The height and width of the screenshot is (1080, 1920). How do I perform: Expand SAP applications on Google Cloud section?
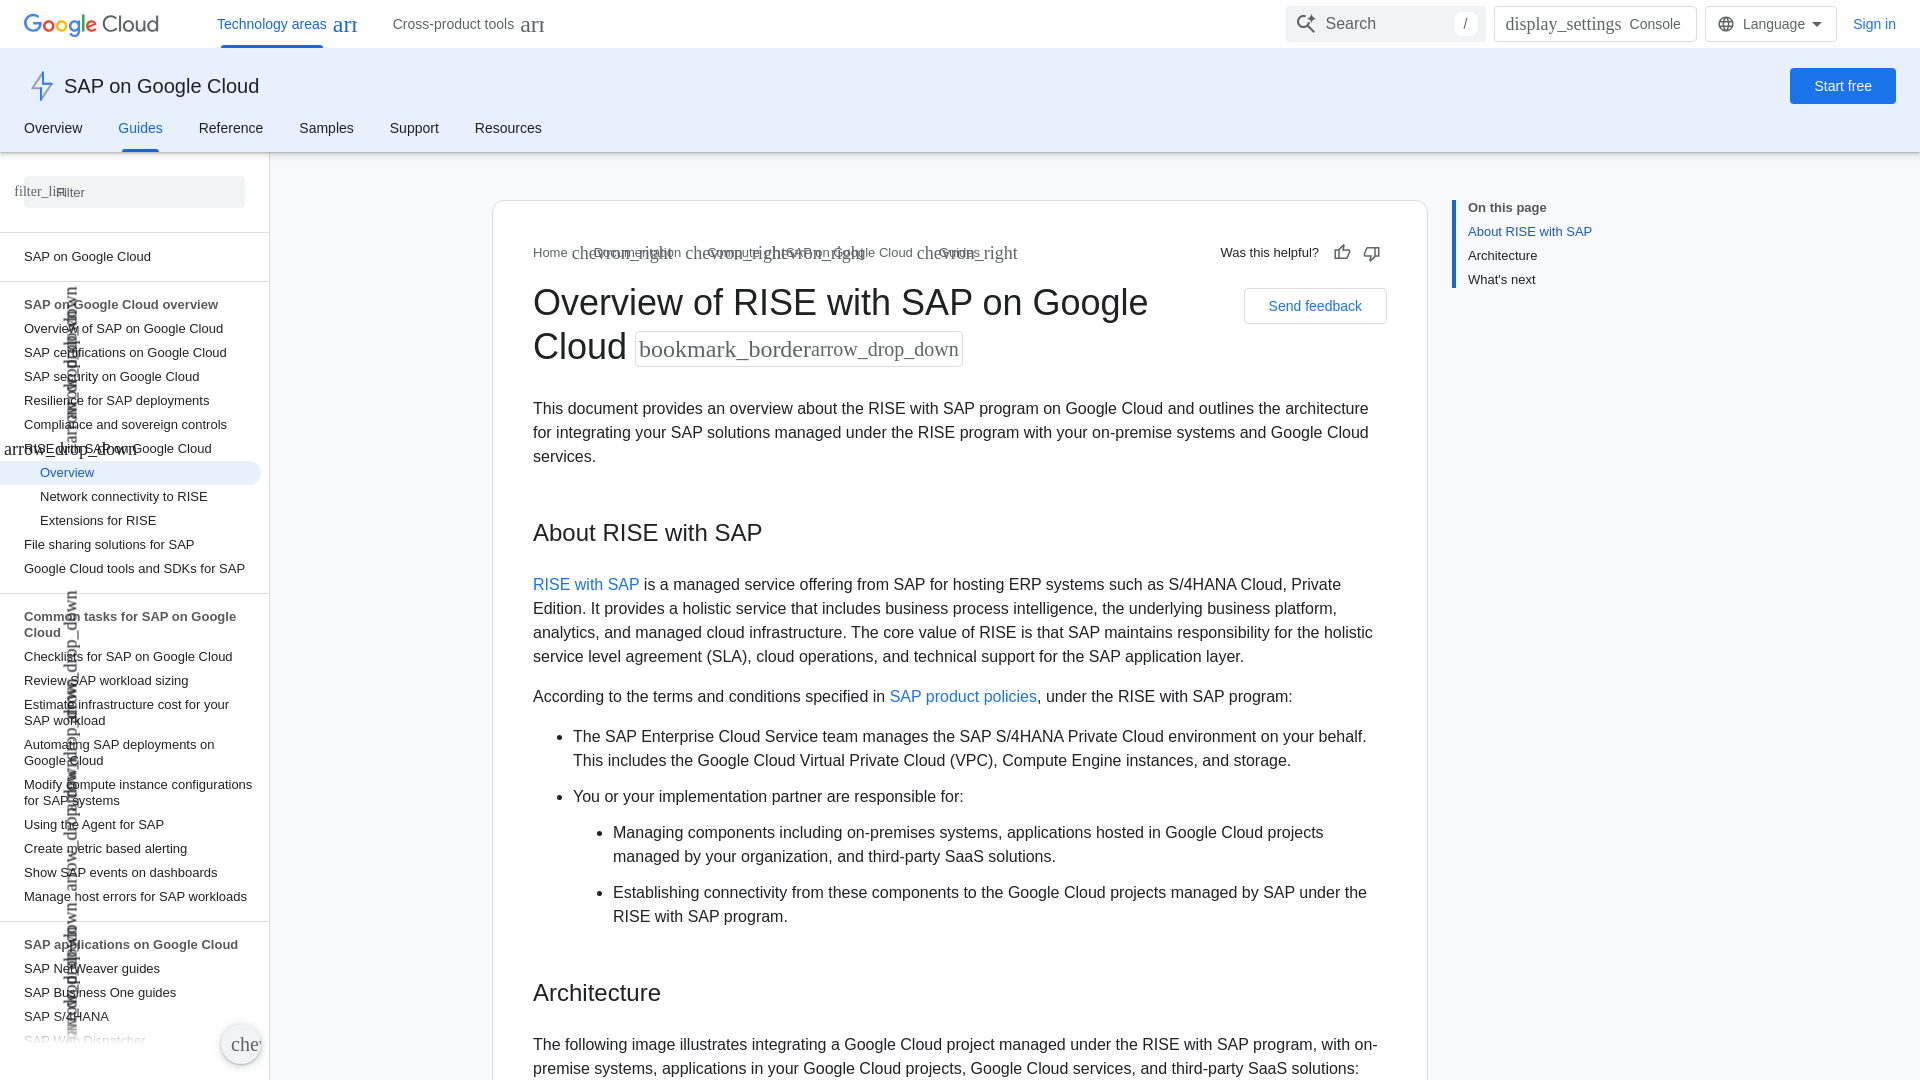[131, 945]
